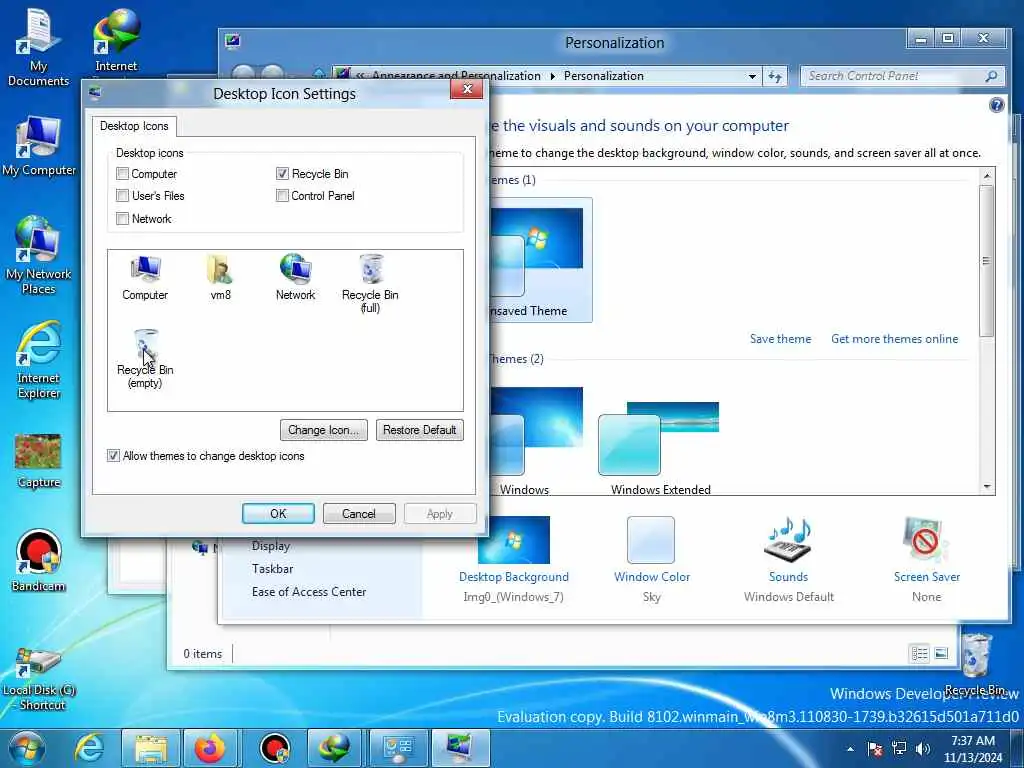Open the My Network Places desktop icon
Viewport: 1024px width, 768px height.
point(39,255)
